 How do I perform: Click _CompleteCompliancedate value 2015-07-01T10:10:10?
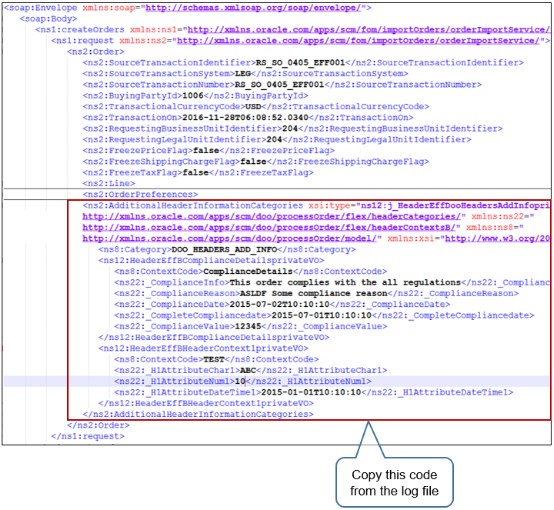tap(322, 315)
